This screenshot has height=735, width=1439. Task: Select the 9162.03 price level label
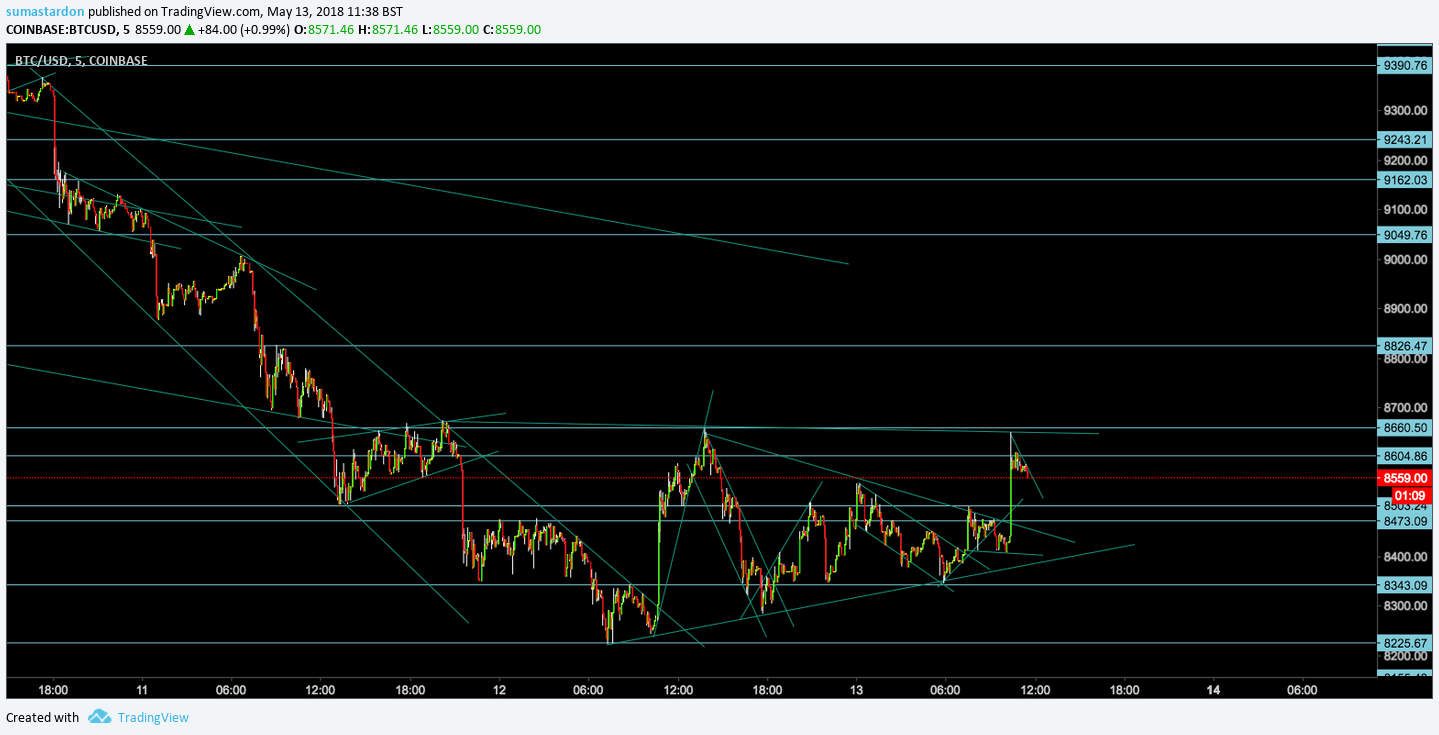pos(1405,180)
